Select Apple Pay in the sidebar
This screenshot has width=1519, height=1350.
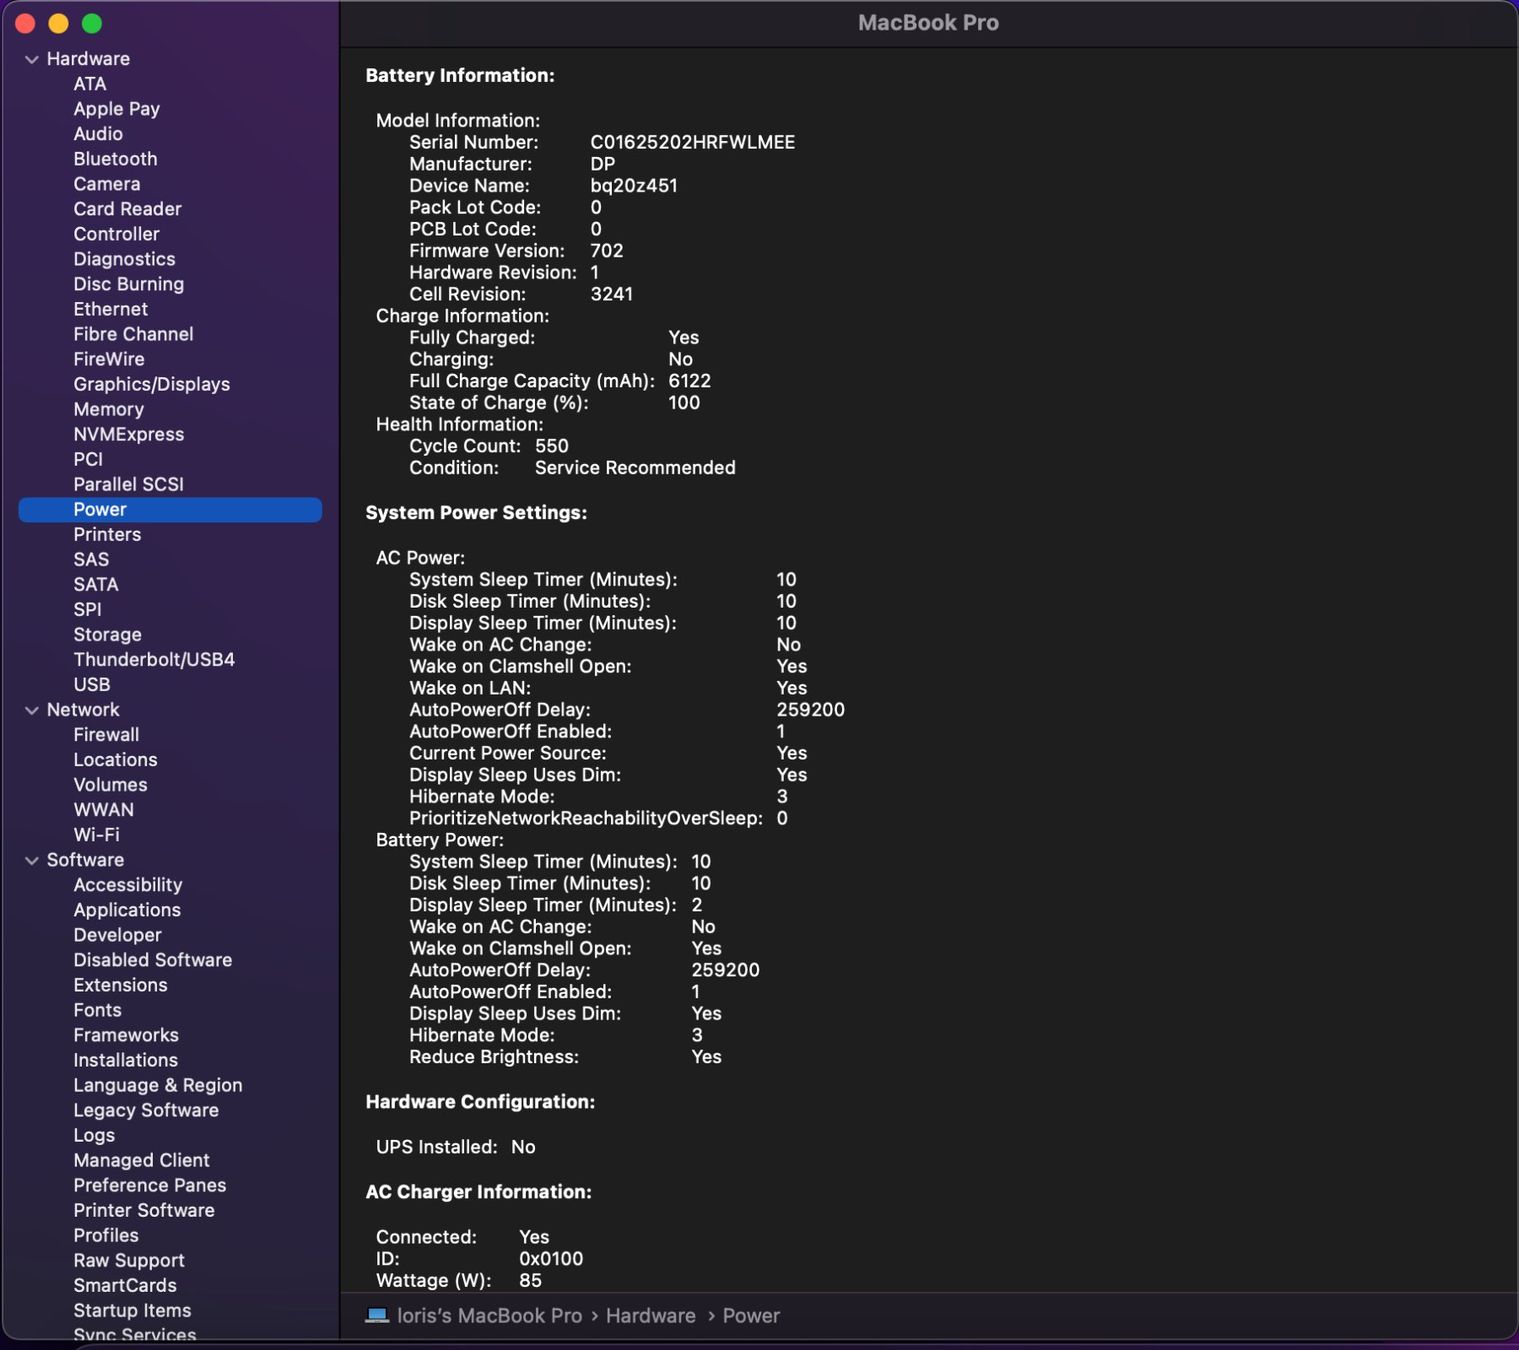pos(116,109)
